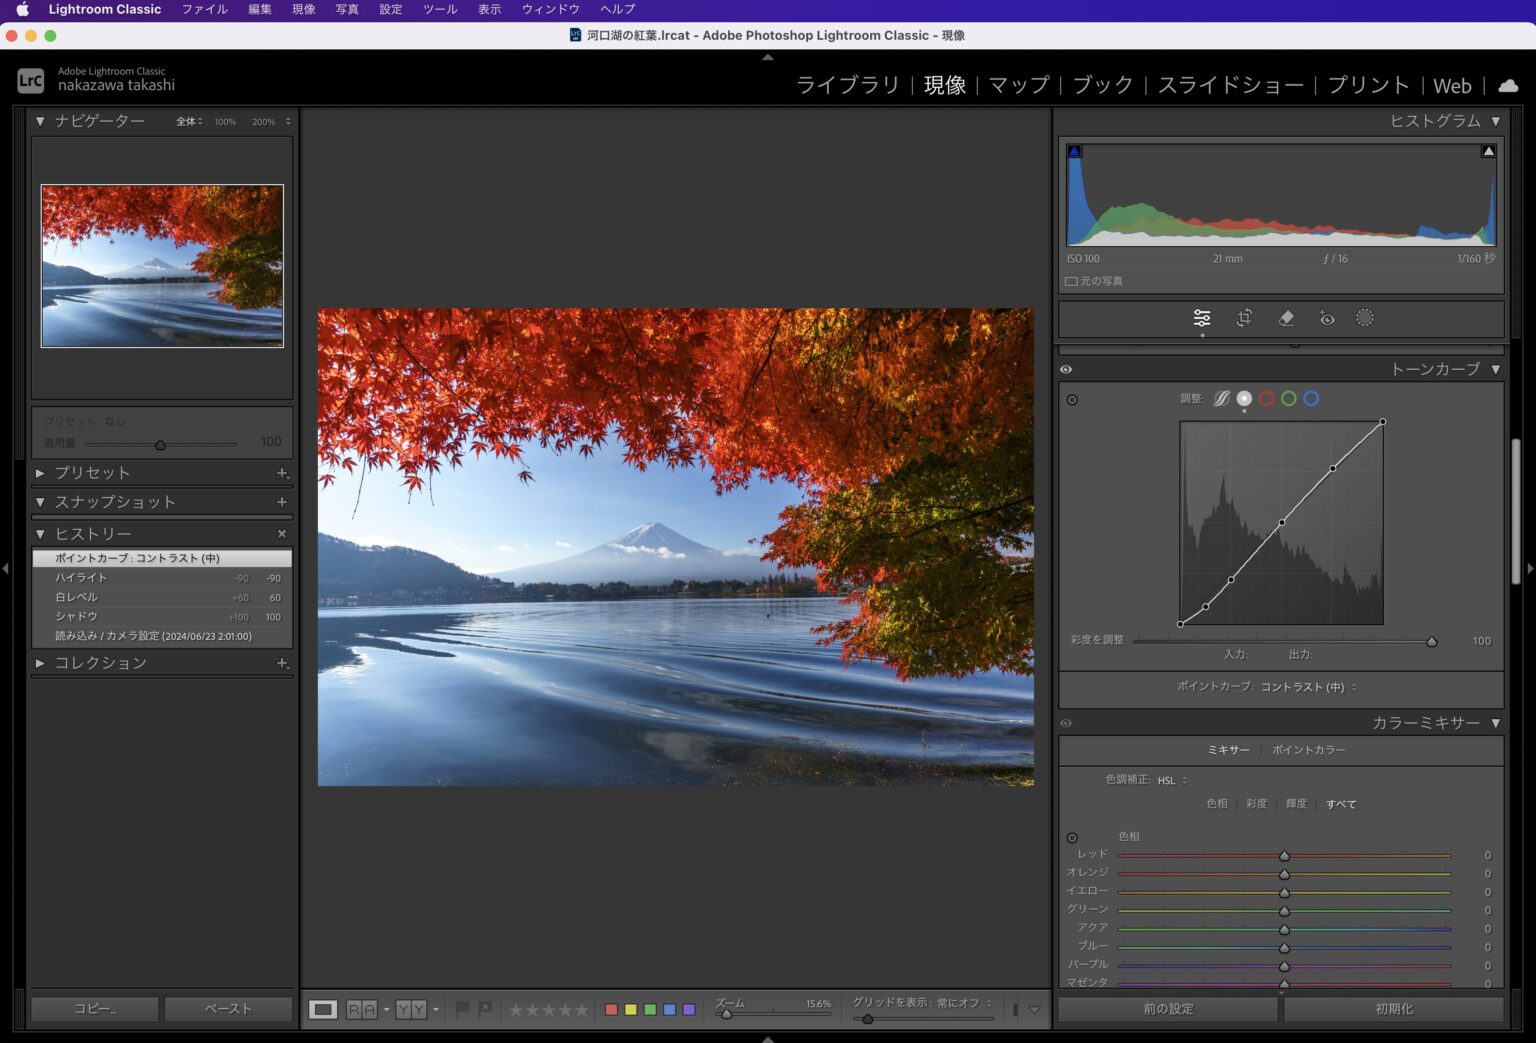Open the 現像 menu in menu bar

click(x=303, y=9)
